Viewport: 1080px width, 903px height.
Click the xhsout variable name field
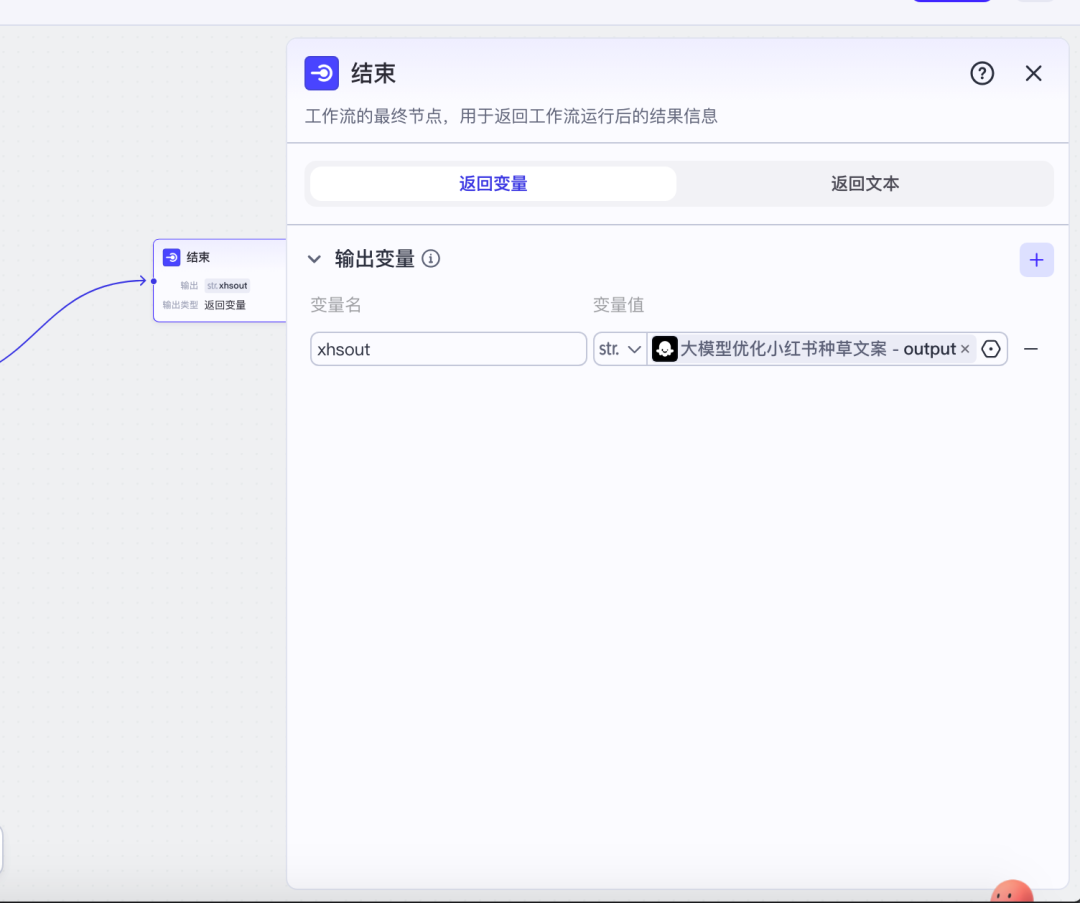pos(448,349)
